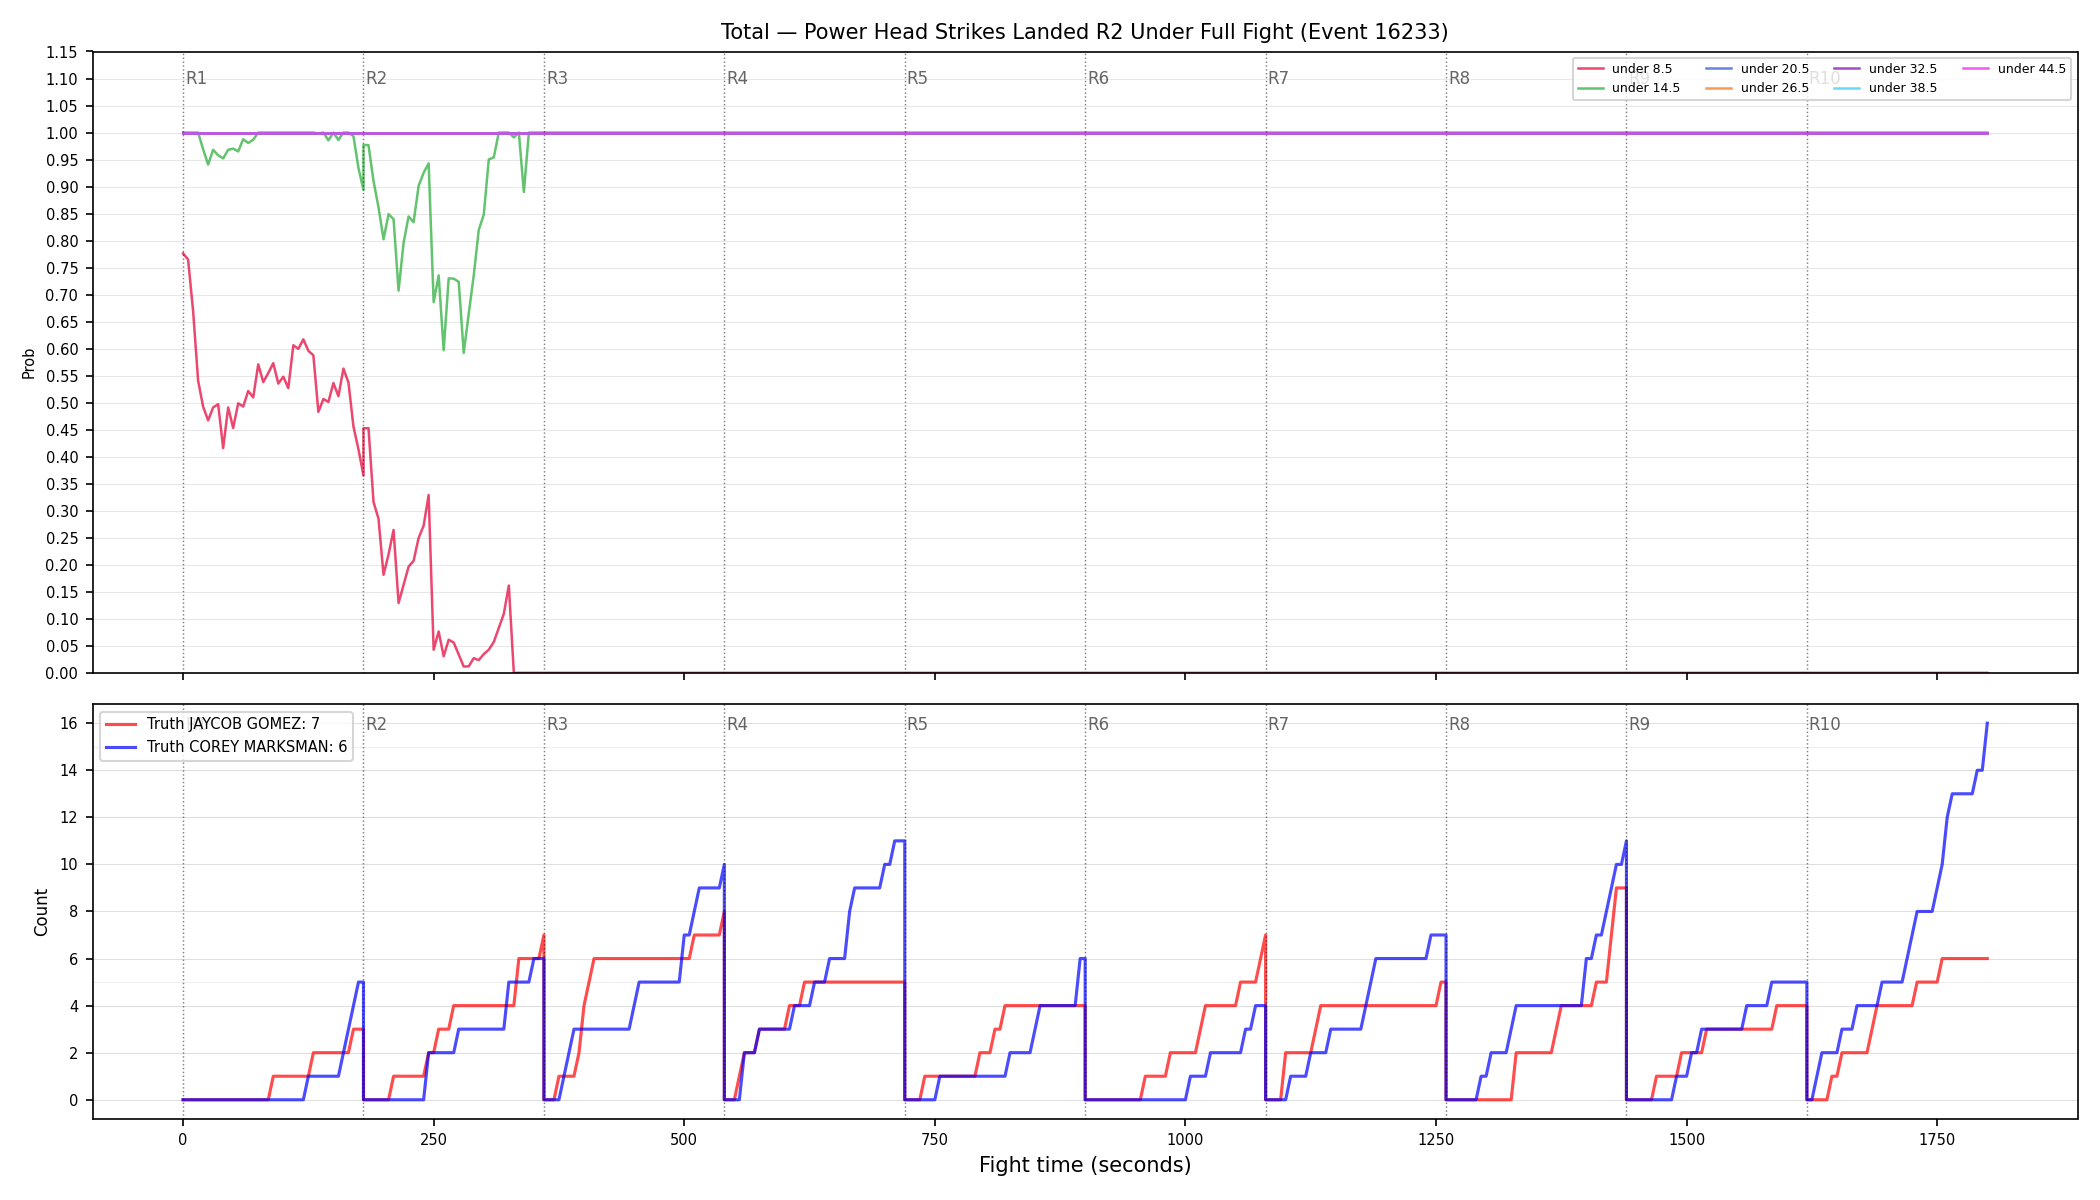Click the 'Fight time (seconds)' axis label
2100x1200 pixels.
[1085, 1165]
